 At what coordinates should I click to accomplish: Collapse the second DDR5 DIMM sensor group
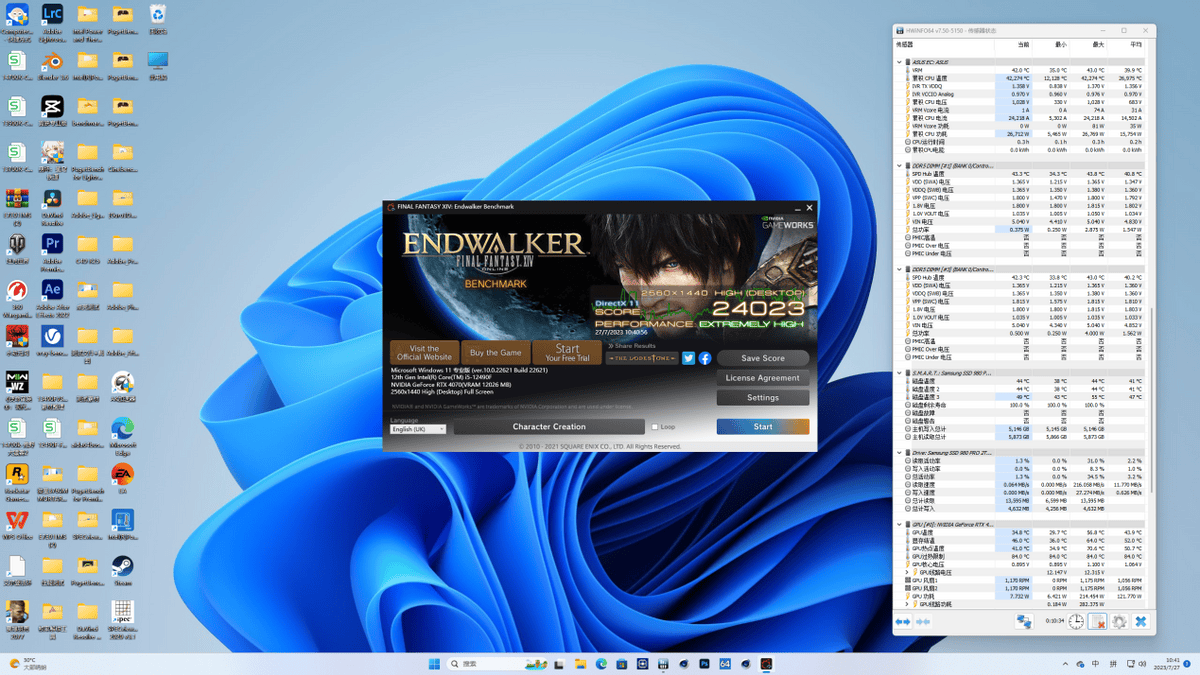(901, 269)
